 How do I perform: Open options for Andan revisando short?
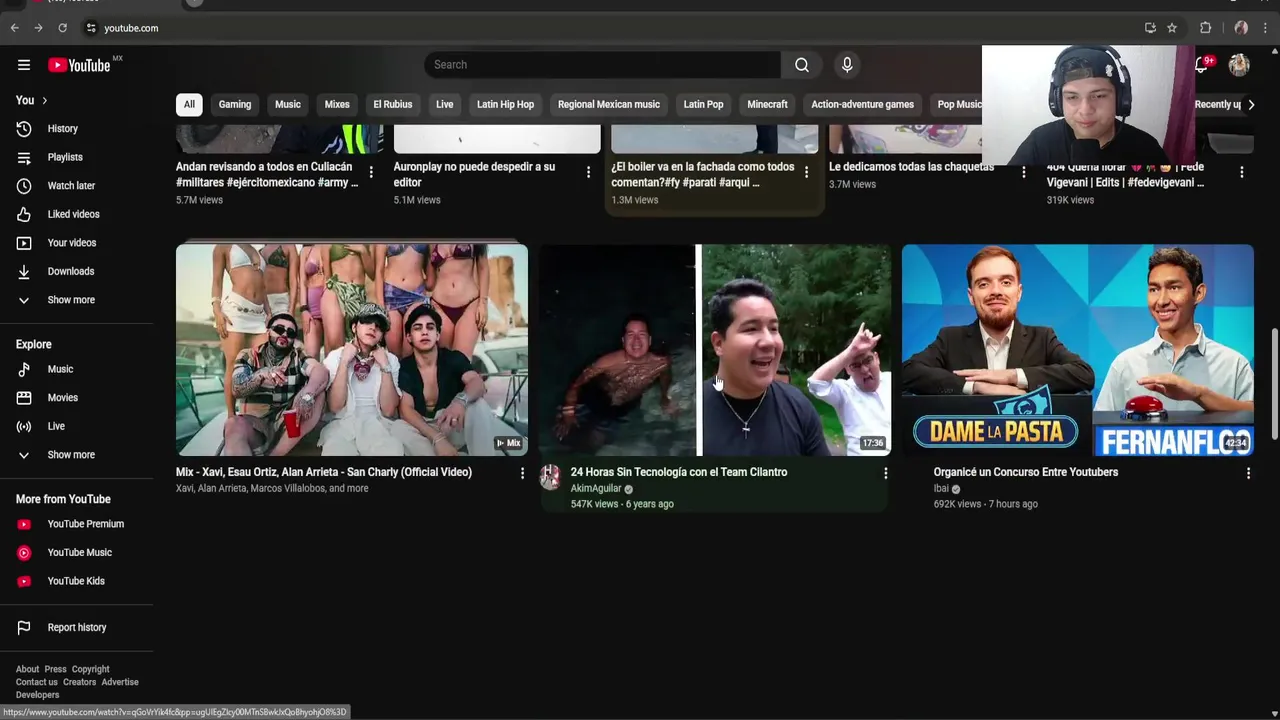click(371, 172)
